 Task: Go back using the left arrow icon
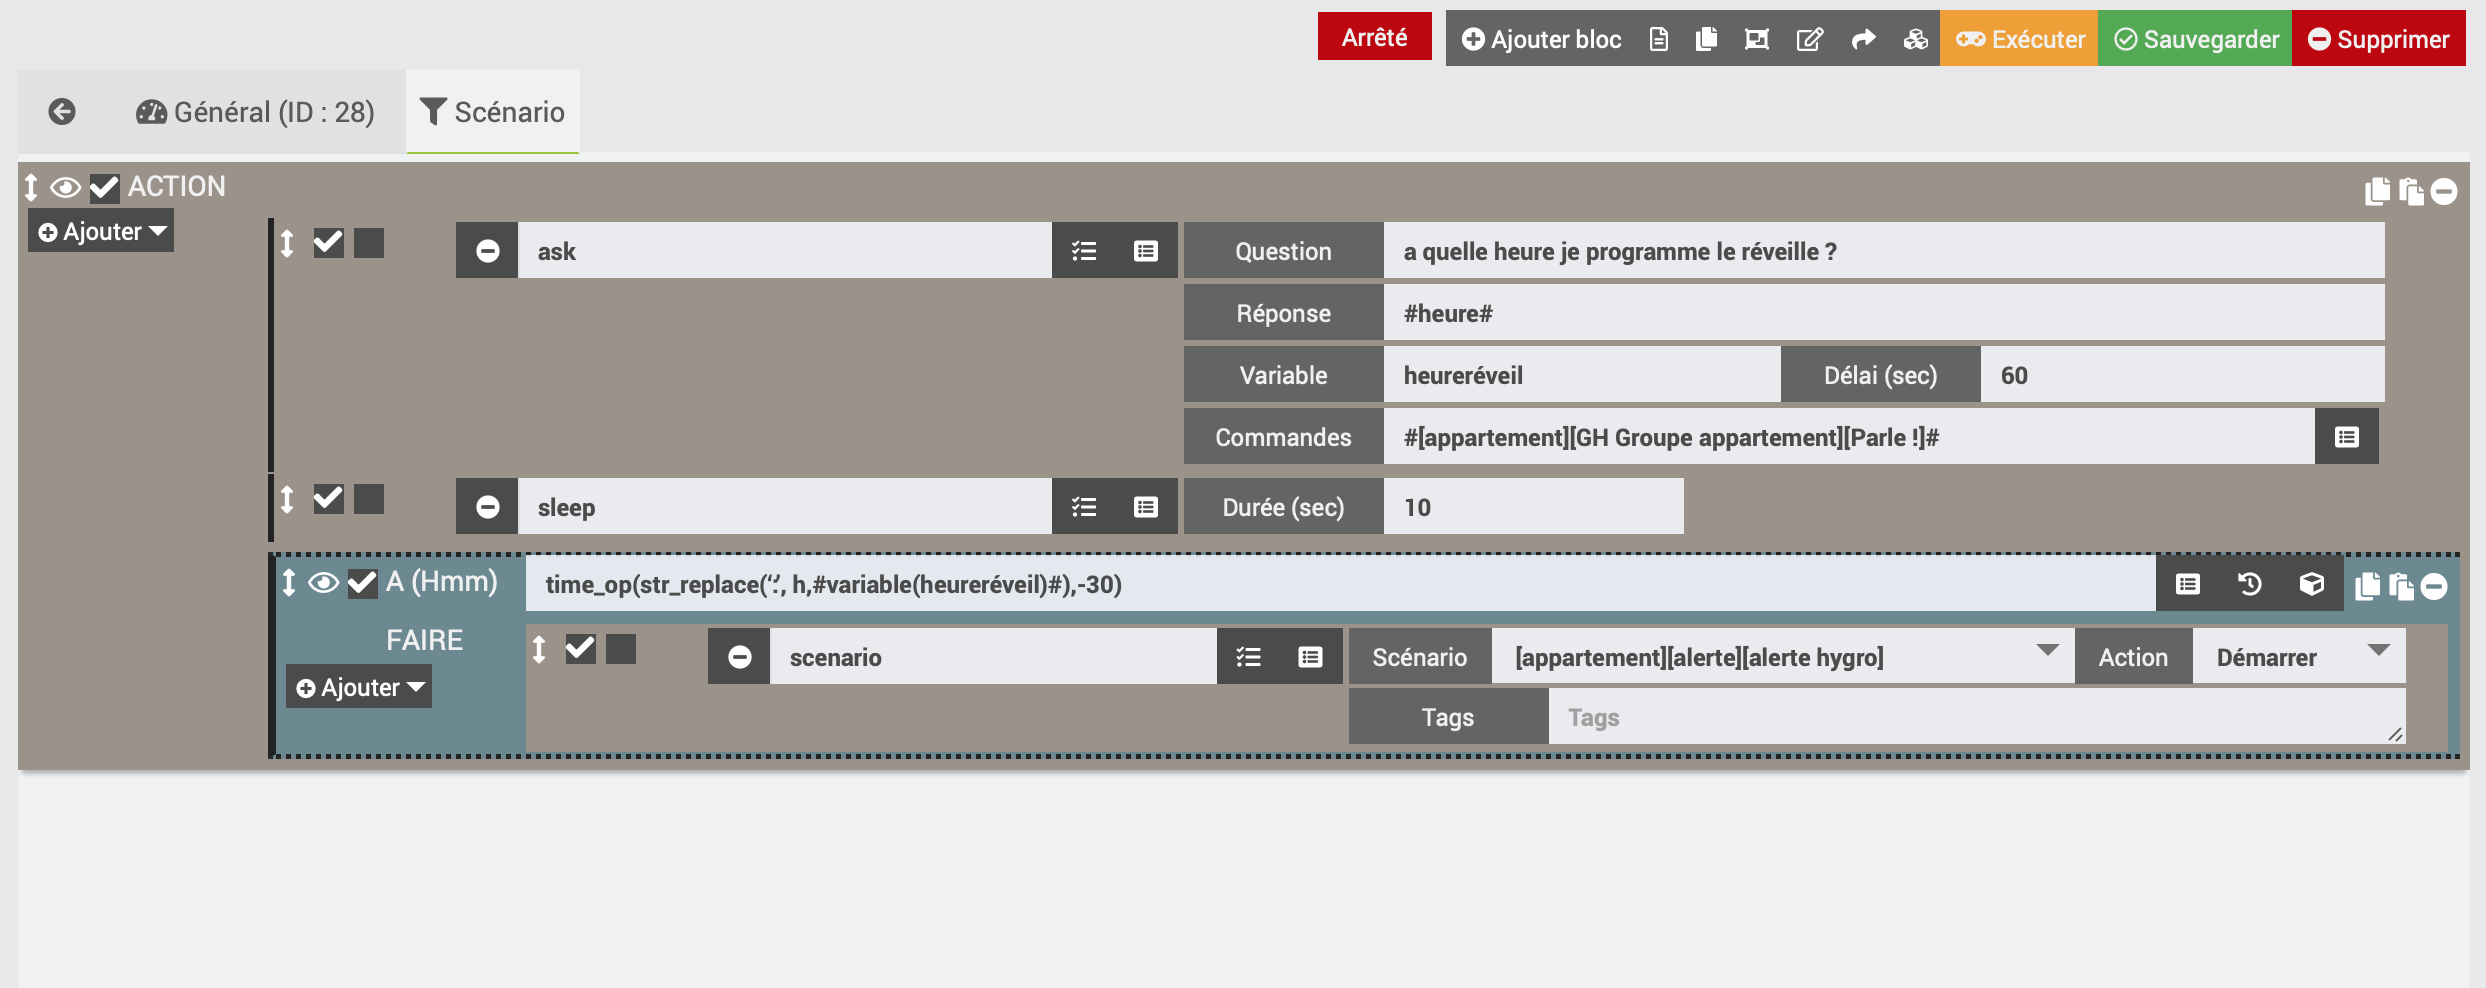point(62,111)
